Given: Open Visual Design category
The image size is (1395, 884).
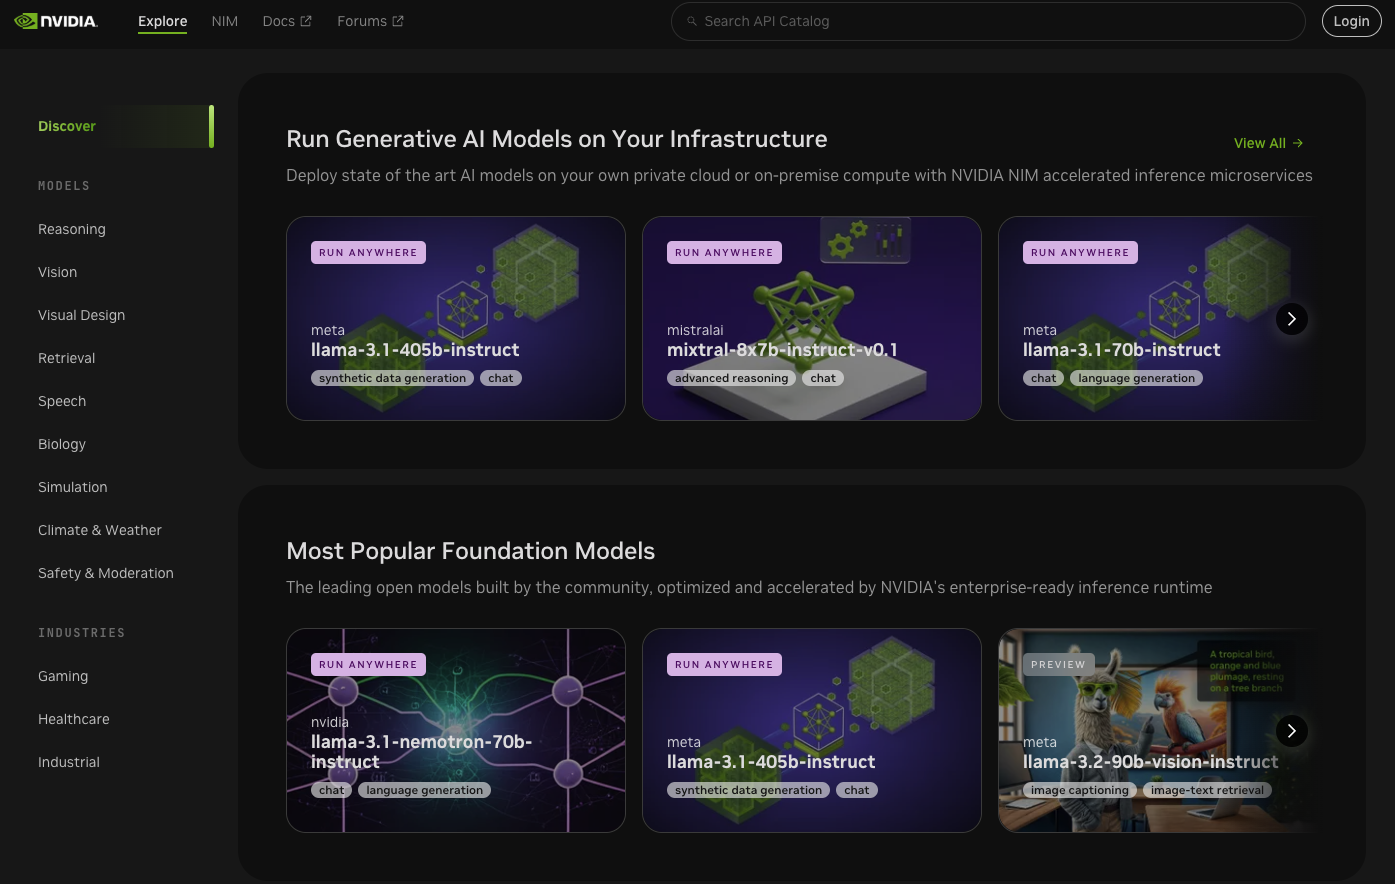Looking at the screenshot, I should pyautogui.click(x=82, y=315).
